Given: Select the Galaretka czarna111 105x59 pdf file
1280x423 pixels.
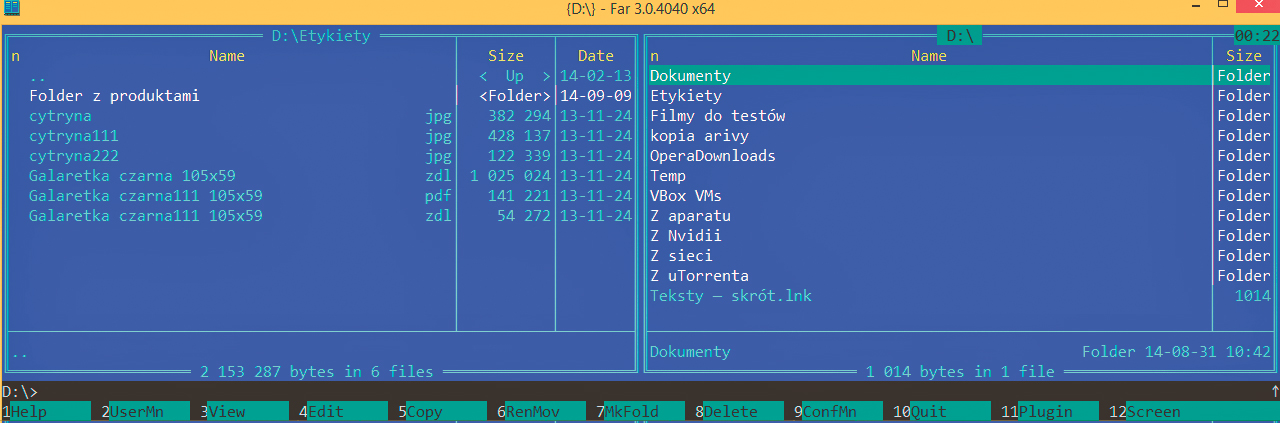Looking at the screenshot, I should [x=145, y=196].
